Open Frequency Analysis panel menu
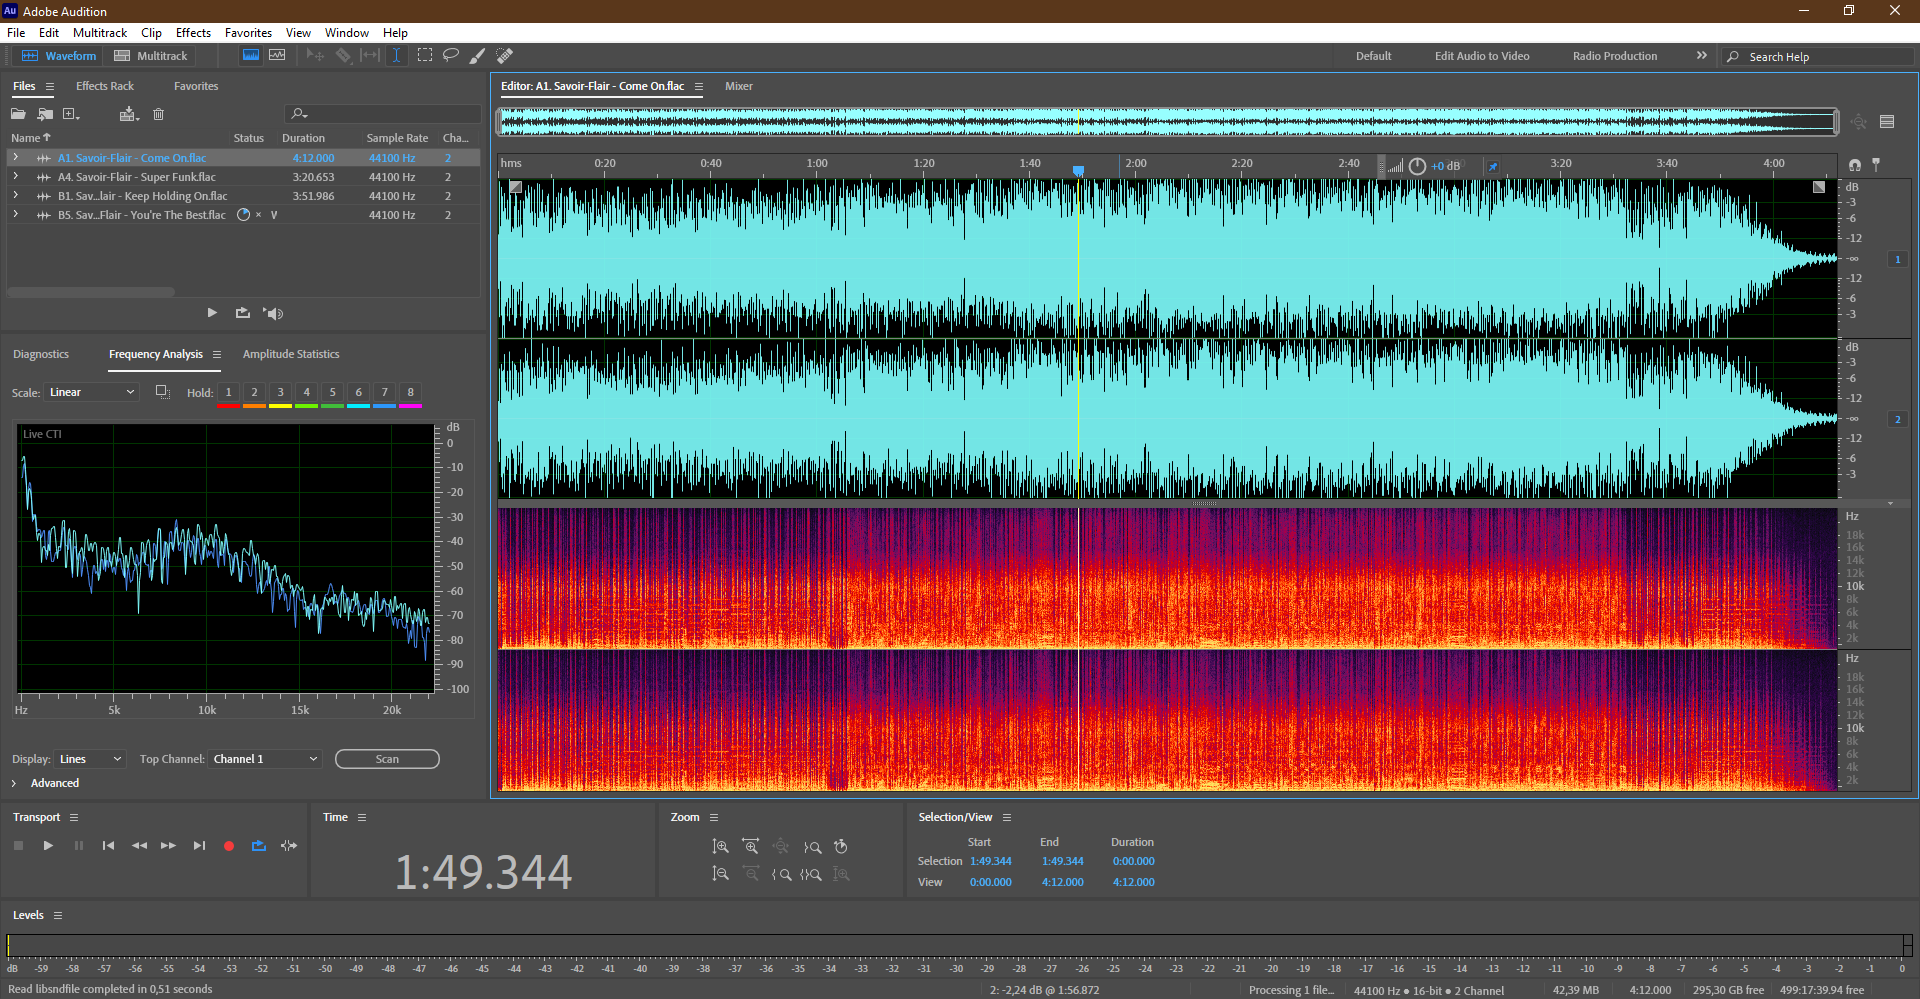The image size is (1920, 999). pyautogui.click(x=217, y=354)
